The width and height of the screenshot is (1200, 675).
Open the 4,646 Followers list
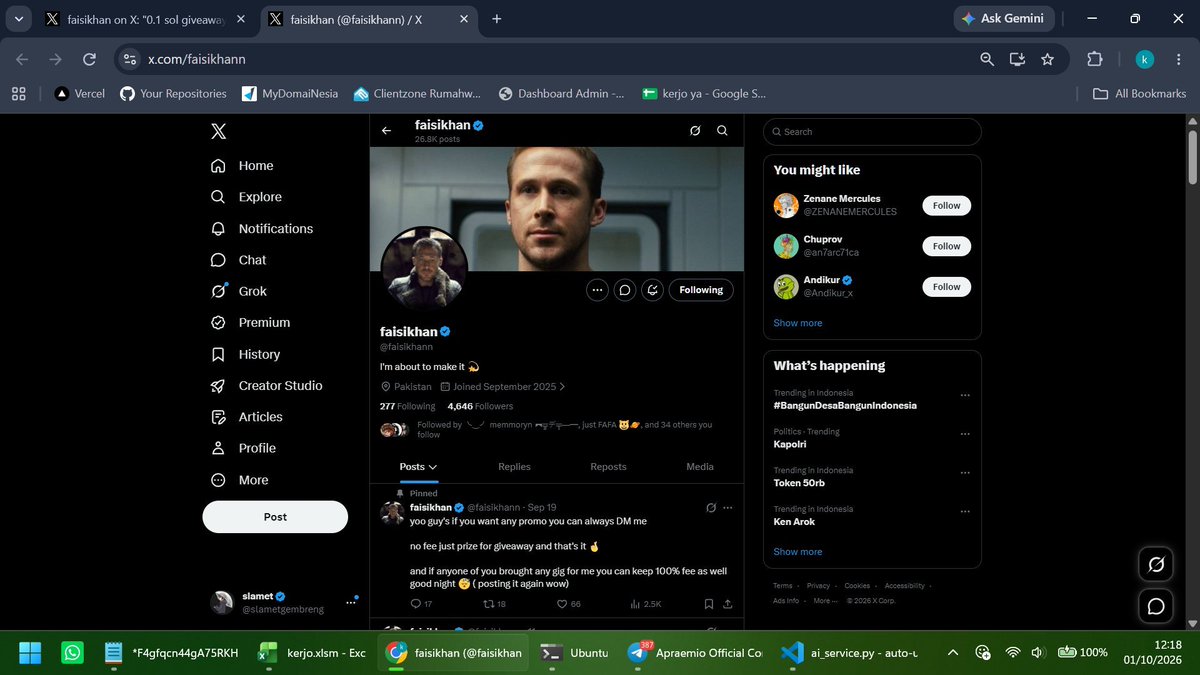[480, 407]
